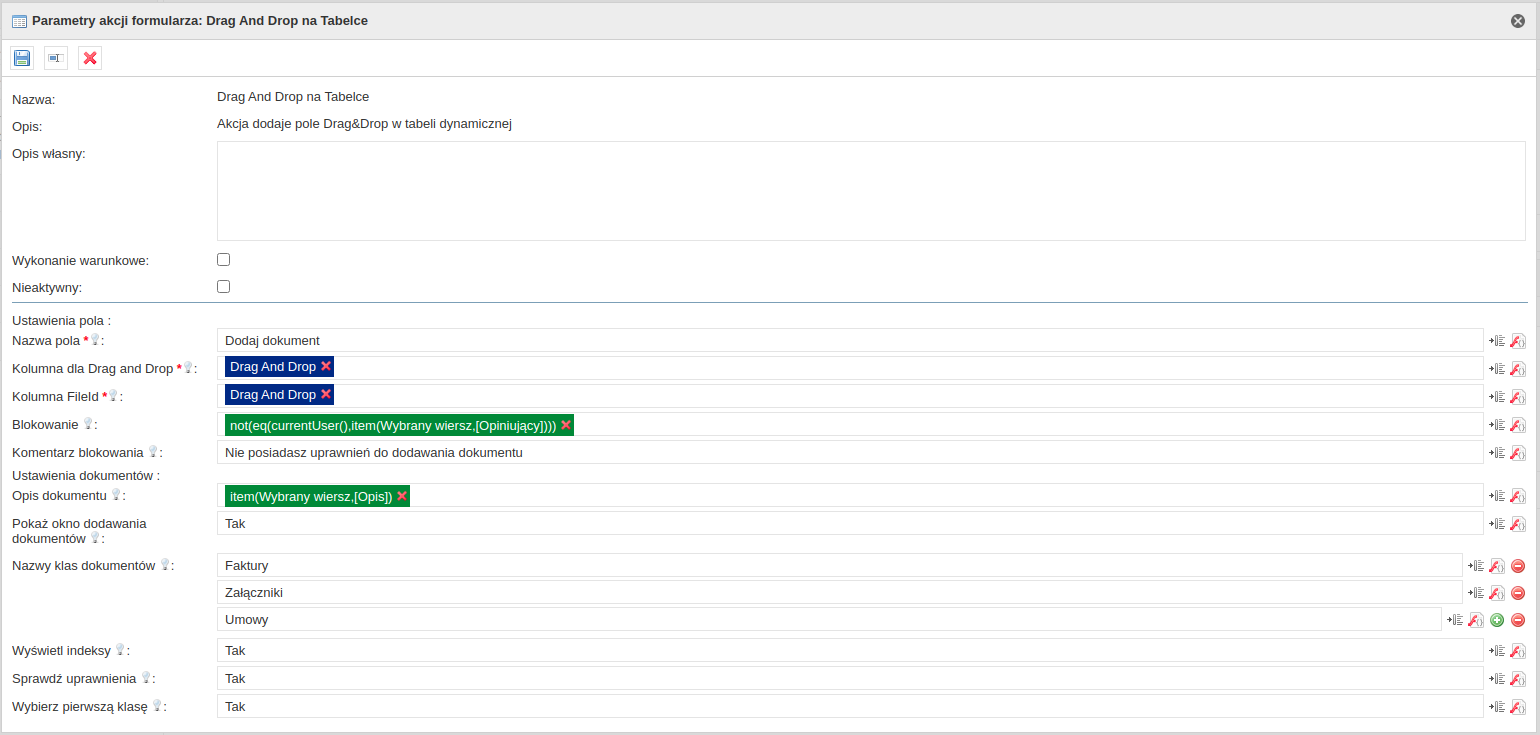1540x735 pixels.
Task: Show hint lightbulb next to Opis dokumentu
Action: click(116, 494)
